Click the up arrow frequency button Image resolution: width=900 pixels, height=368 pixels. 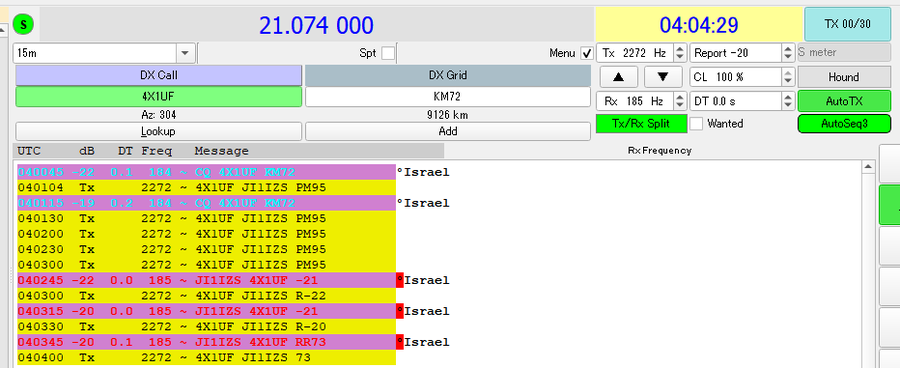[618, 76]
